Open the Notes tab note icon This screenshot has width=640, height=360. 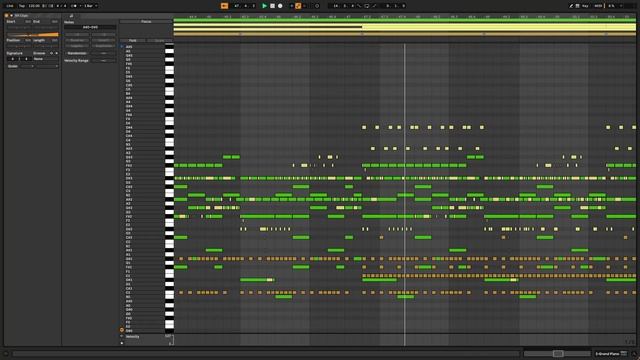point(71,16)
